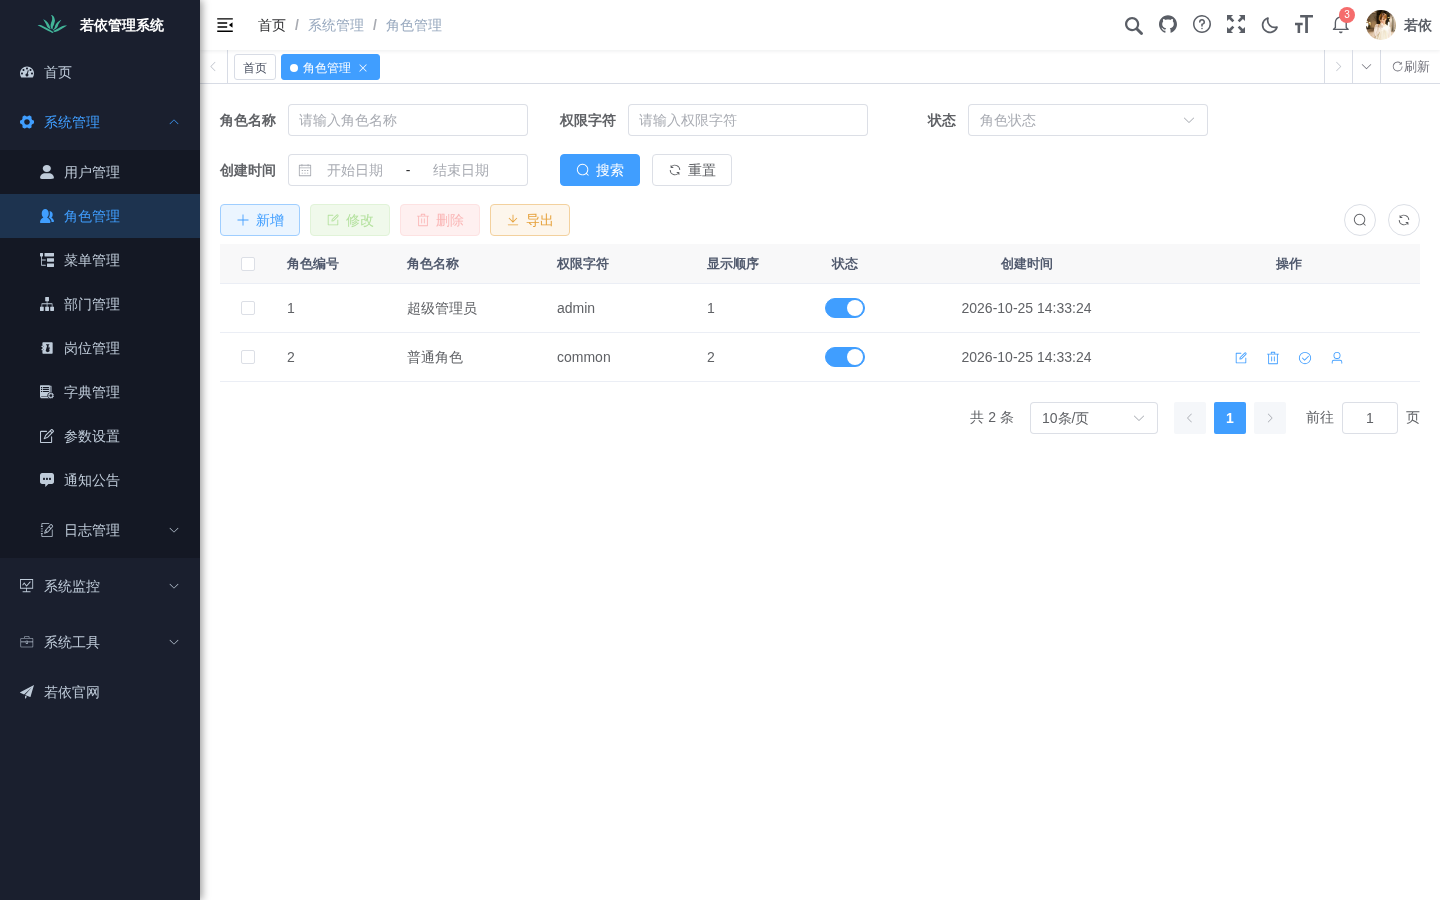The width and height of the screenshot is (1440, 900).
Task: Focus the 角色名称 input field
Action: coord(408,120)
